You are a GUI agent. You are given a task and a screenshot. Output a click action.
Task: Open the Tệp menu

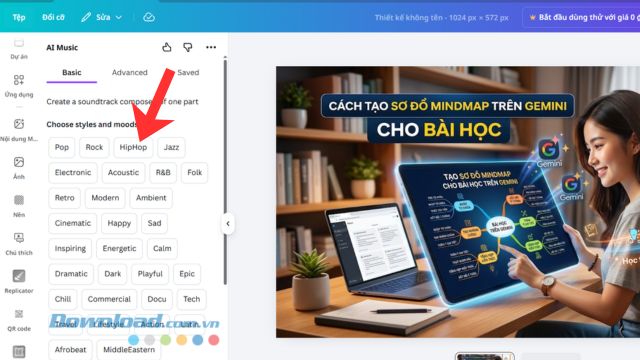click(19, 17)
